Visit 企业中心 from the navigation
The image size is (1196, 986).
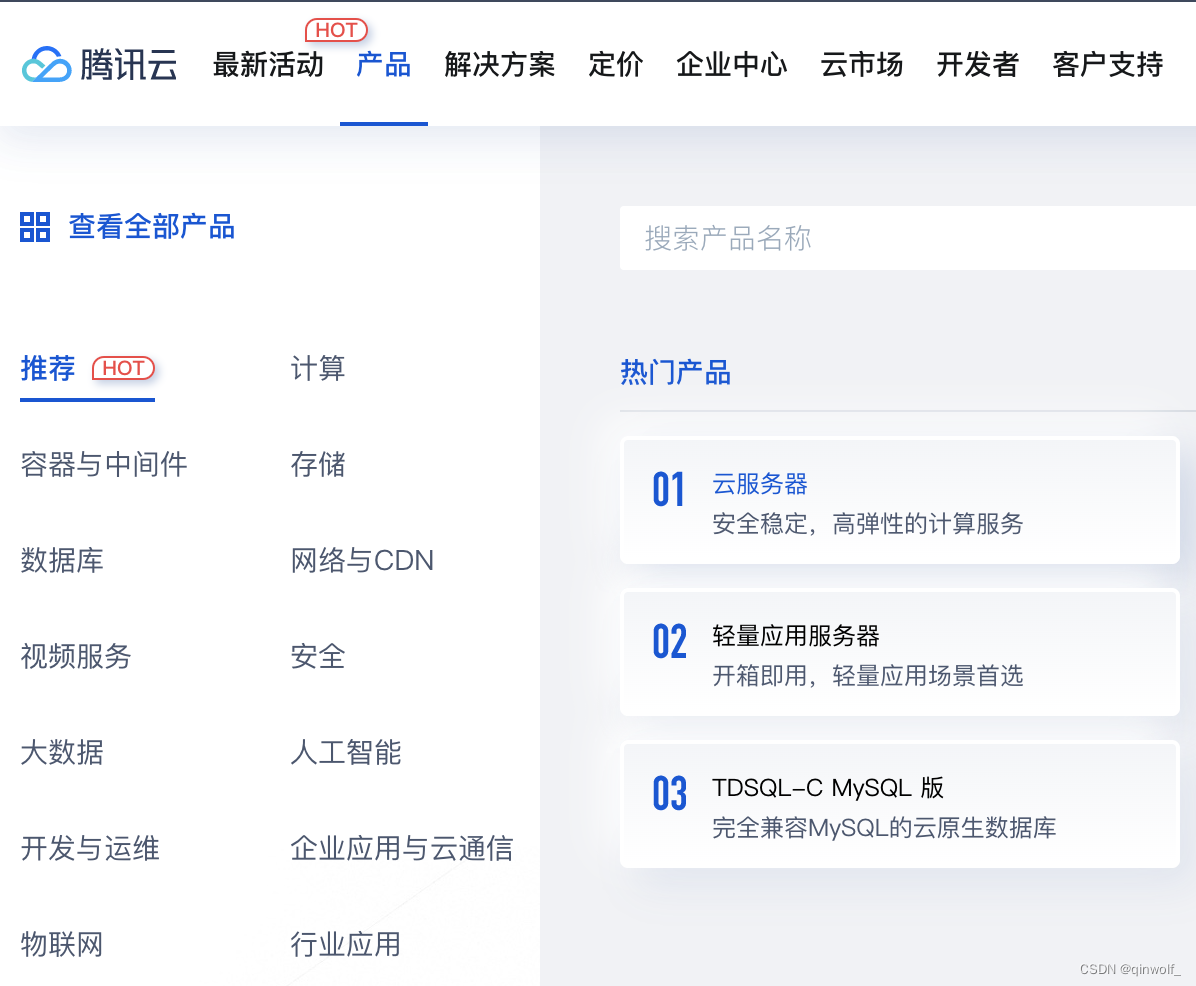click(731, 64)
